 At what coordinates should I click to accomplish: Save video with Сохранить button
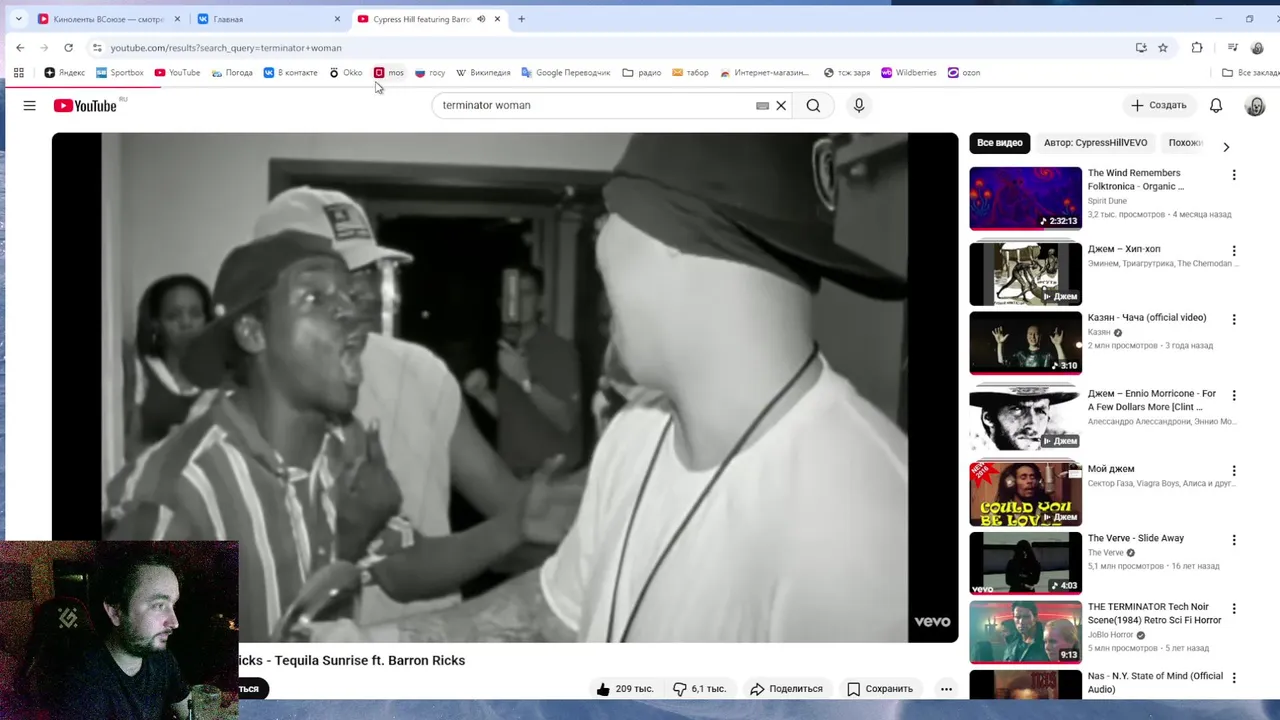pos(880,689)
